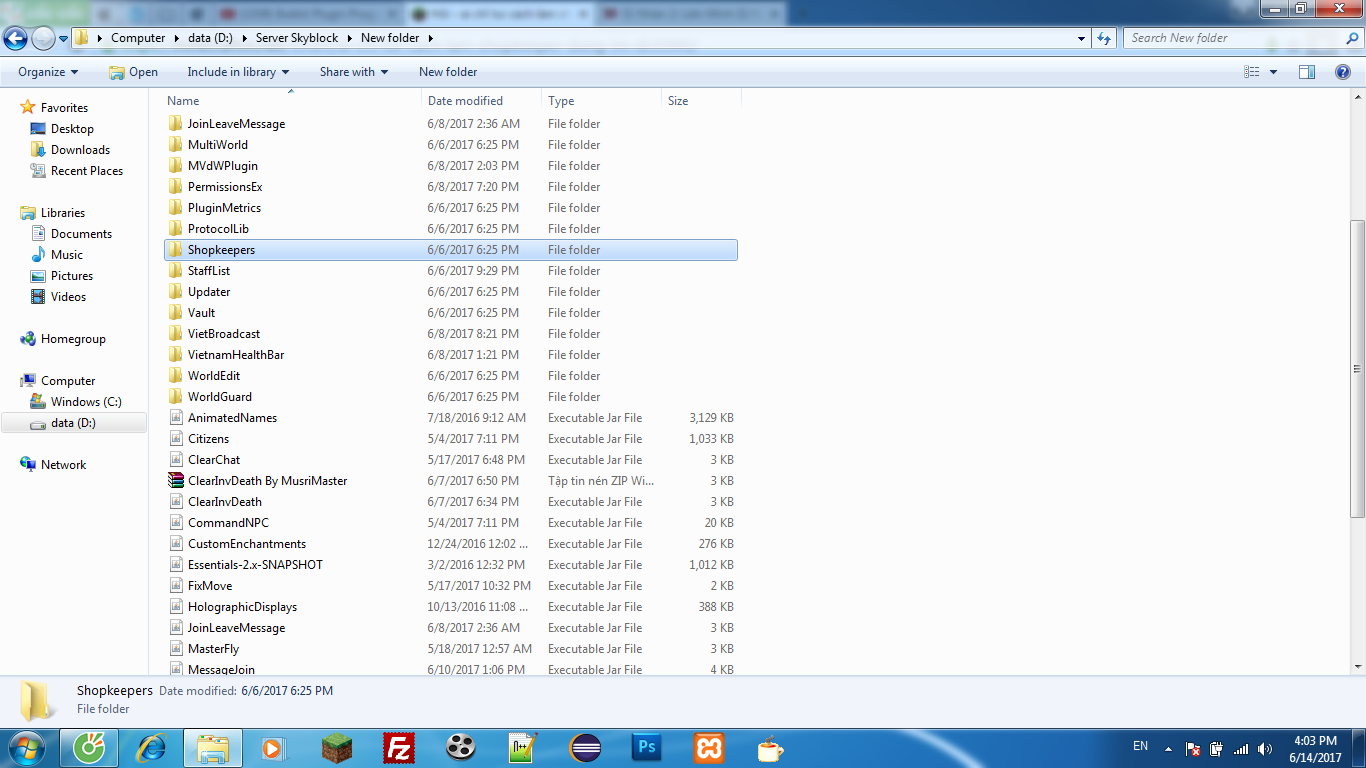Sort by the Name column header
The width and height of the screenshot is (1366, 768).
291,101
